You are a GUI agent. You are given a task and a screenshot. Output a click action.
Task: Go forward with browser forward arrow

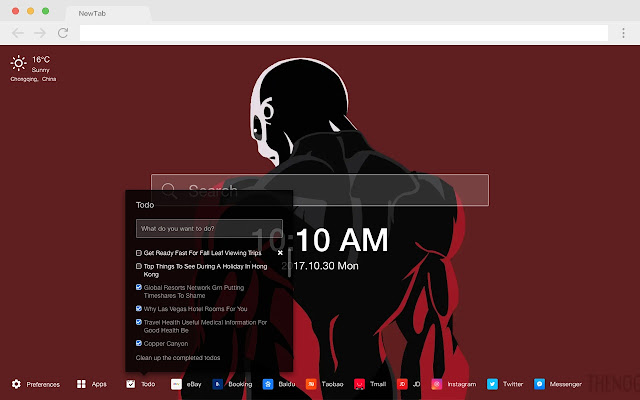(40, 33)
